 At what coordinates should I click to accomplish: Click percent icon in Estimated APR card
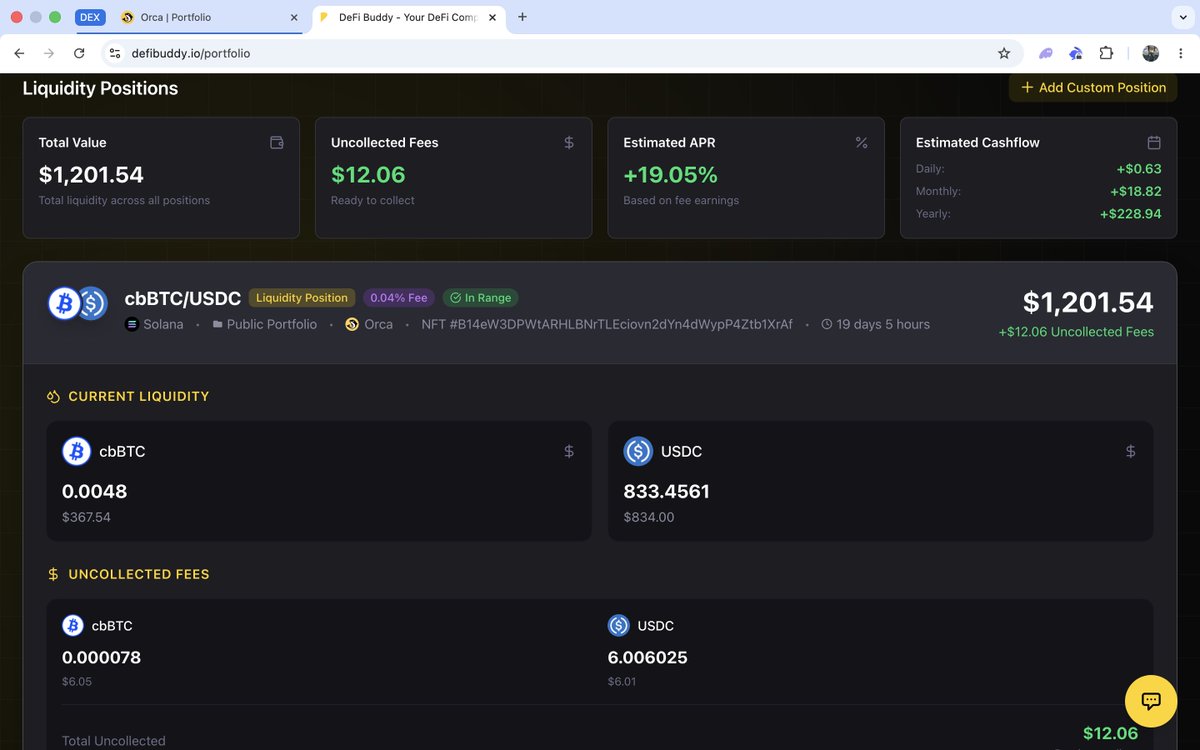click(x=861, y=143)
